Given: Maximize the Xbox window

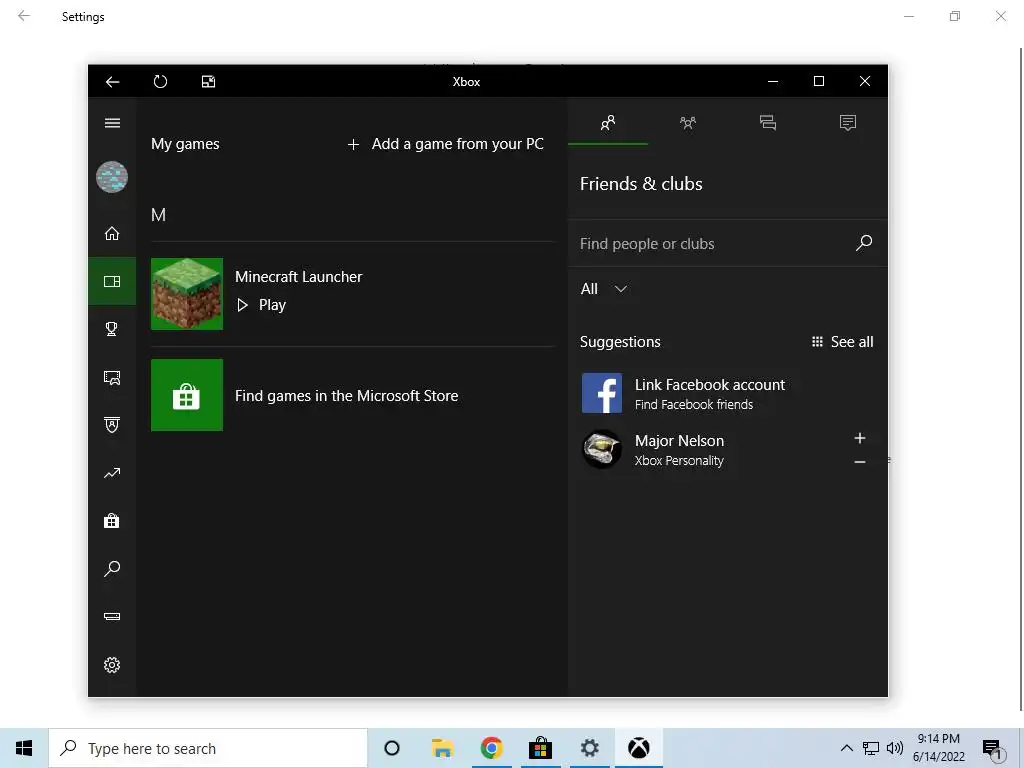Looking at the screenshot, I should [x=819, y=81].
